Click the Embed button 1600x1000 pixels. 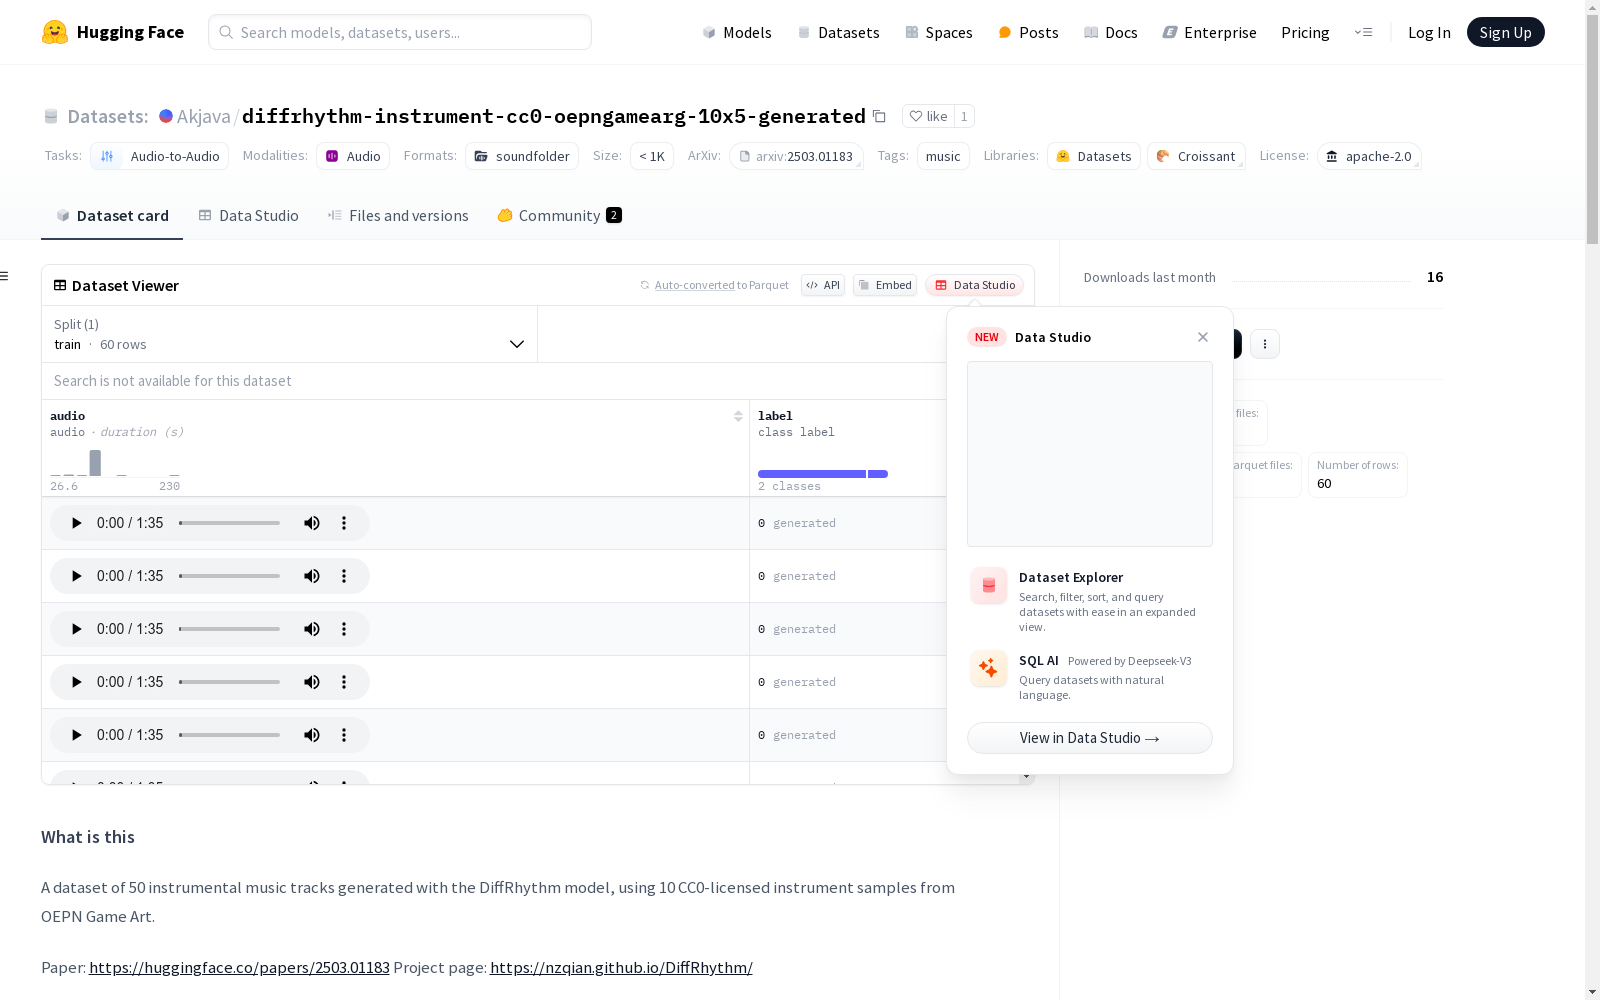(885, 285)
